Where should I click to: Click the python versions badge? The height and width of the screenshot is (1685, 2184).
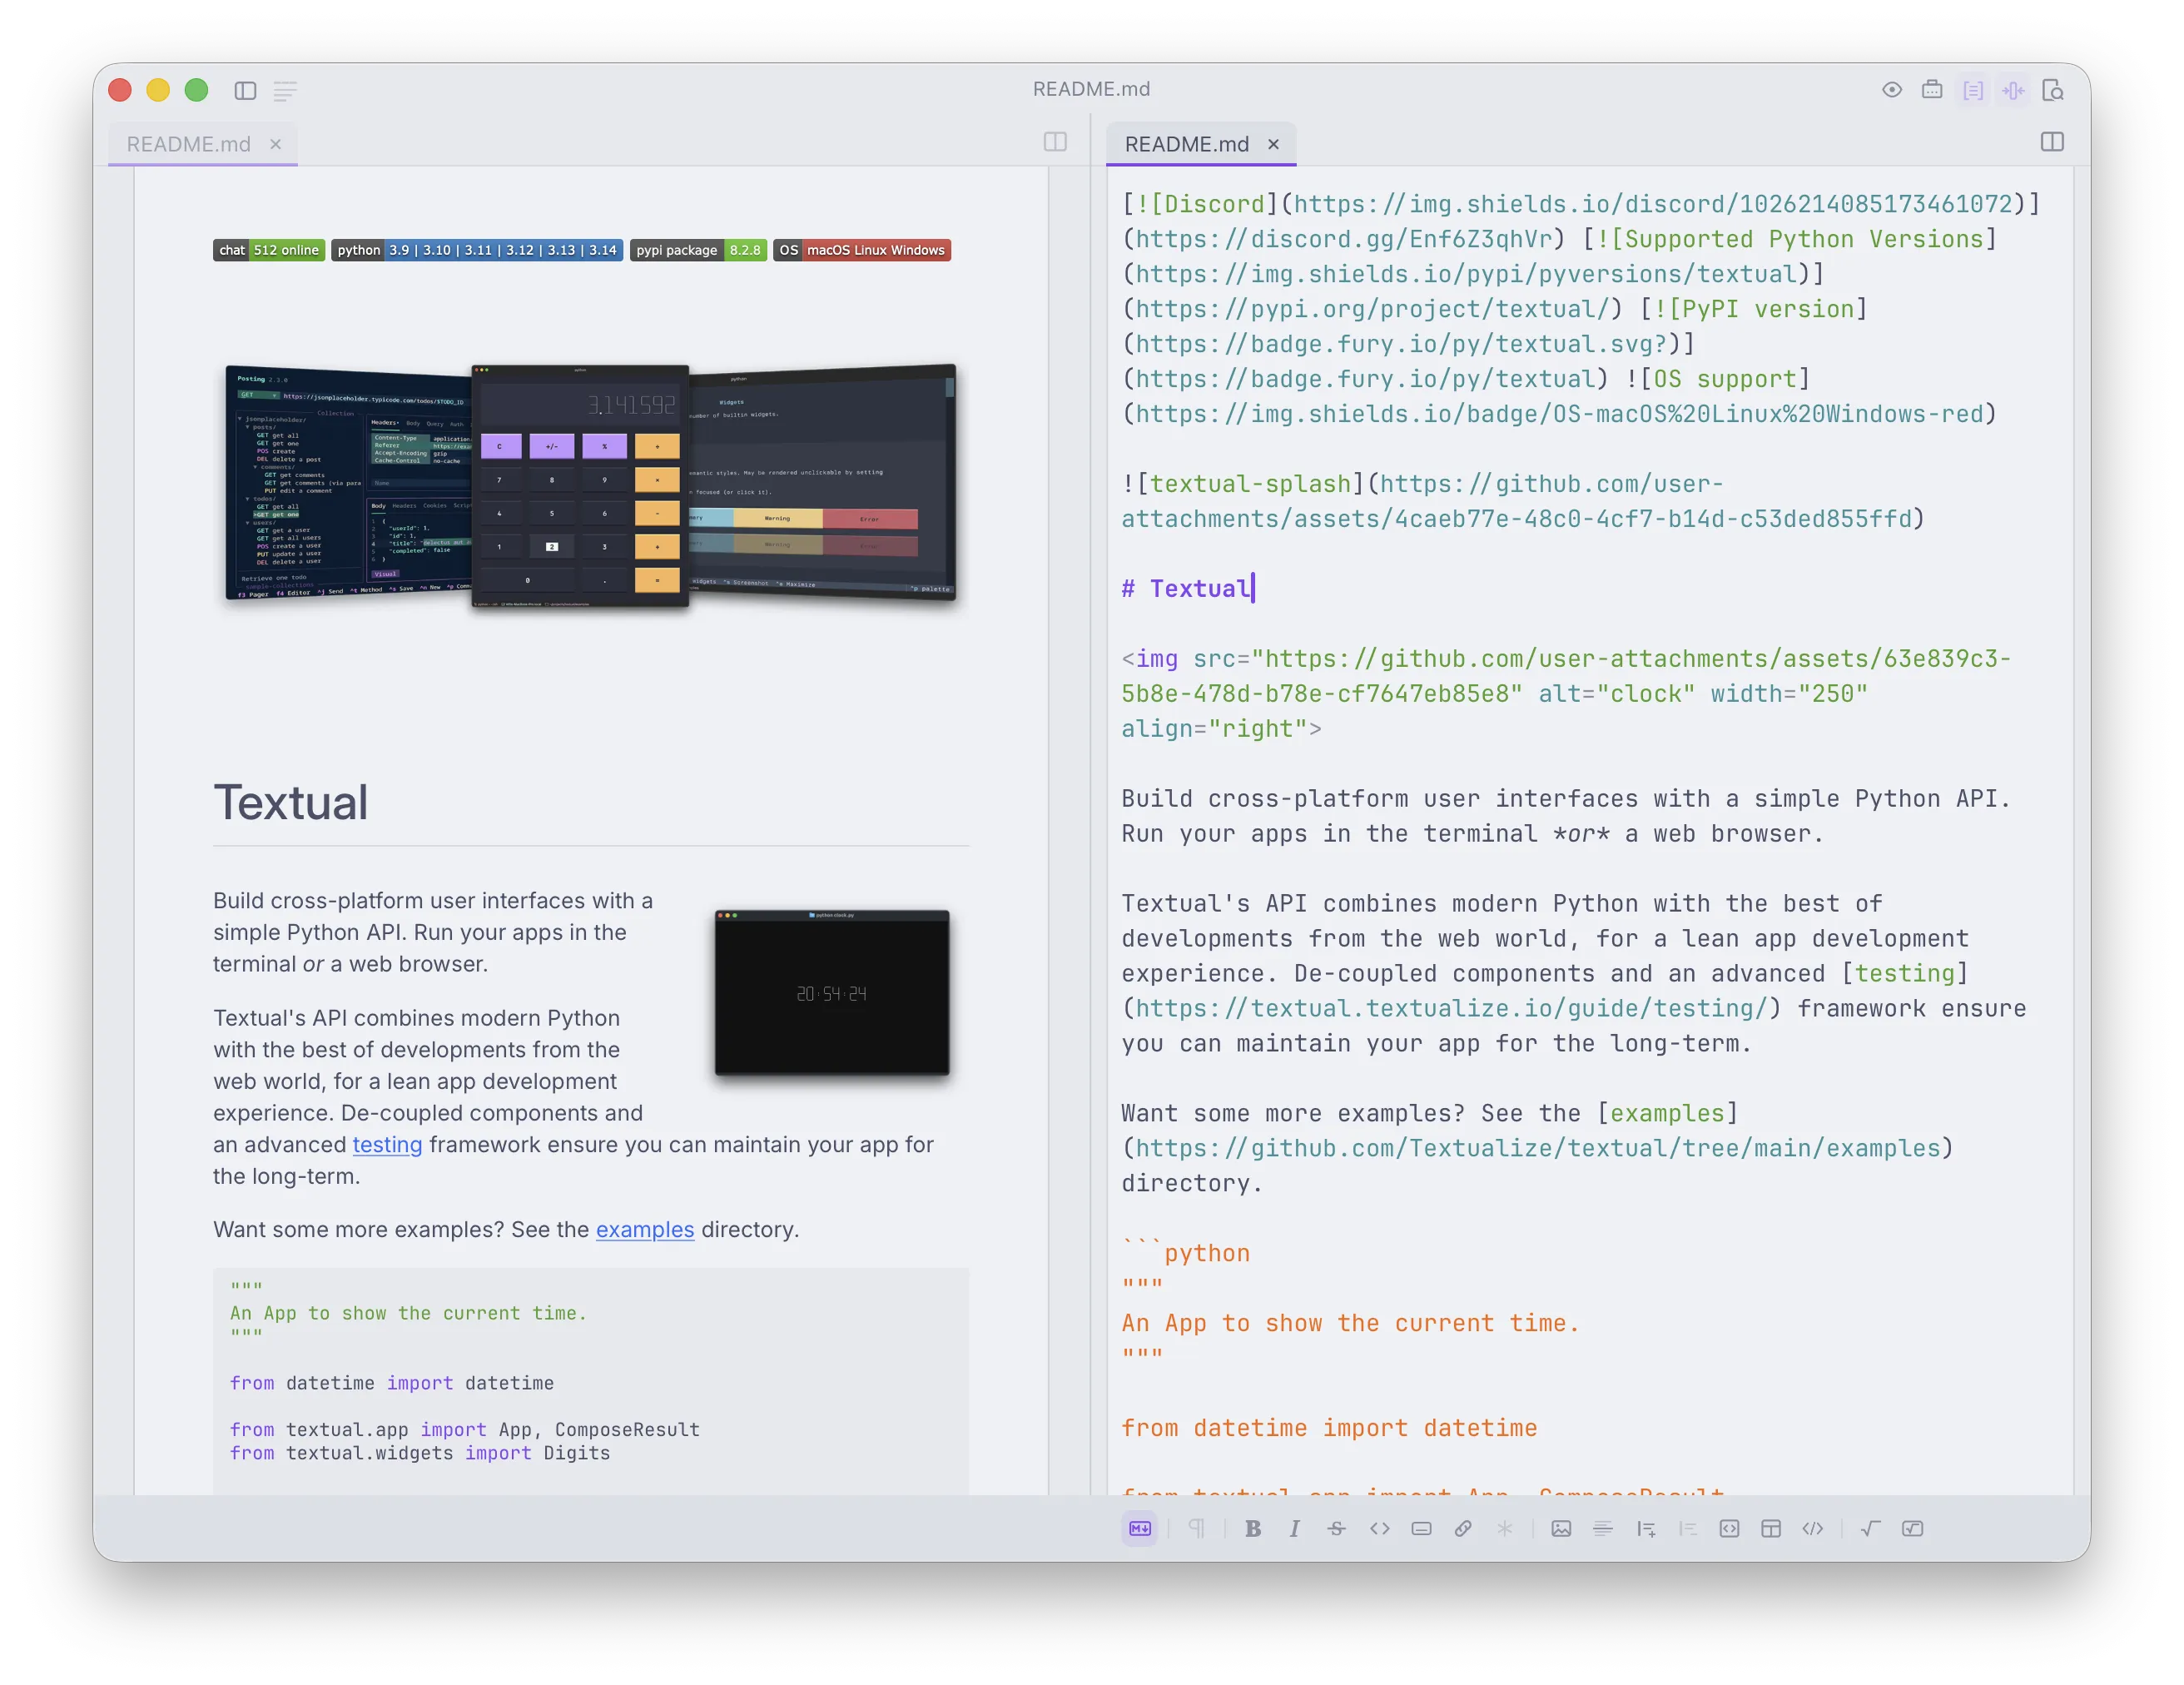click(x=477, y=250)
